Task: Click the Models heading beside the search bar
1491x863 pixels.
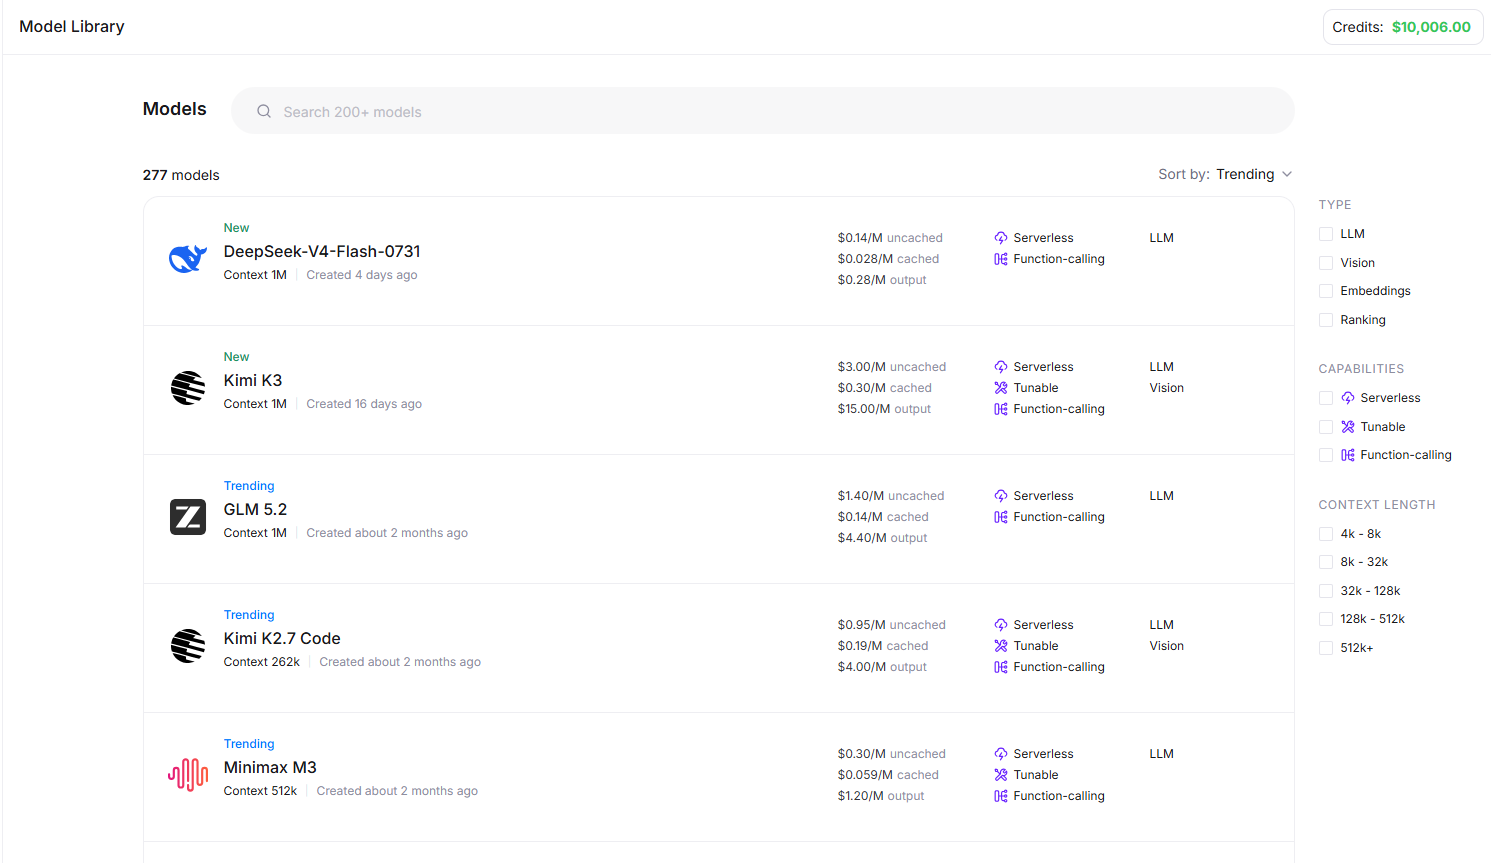Action: point(175,109)
